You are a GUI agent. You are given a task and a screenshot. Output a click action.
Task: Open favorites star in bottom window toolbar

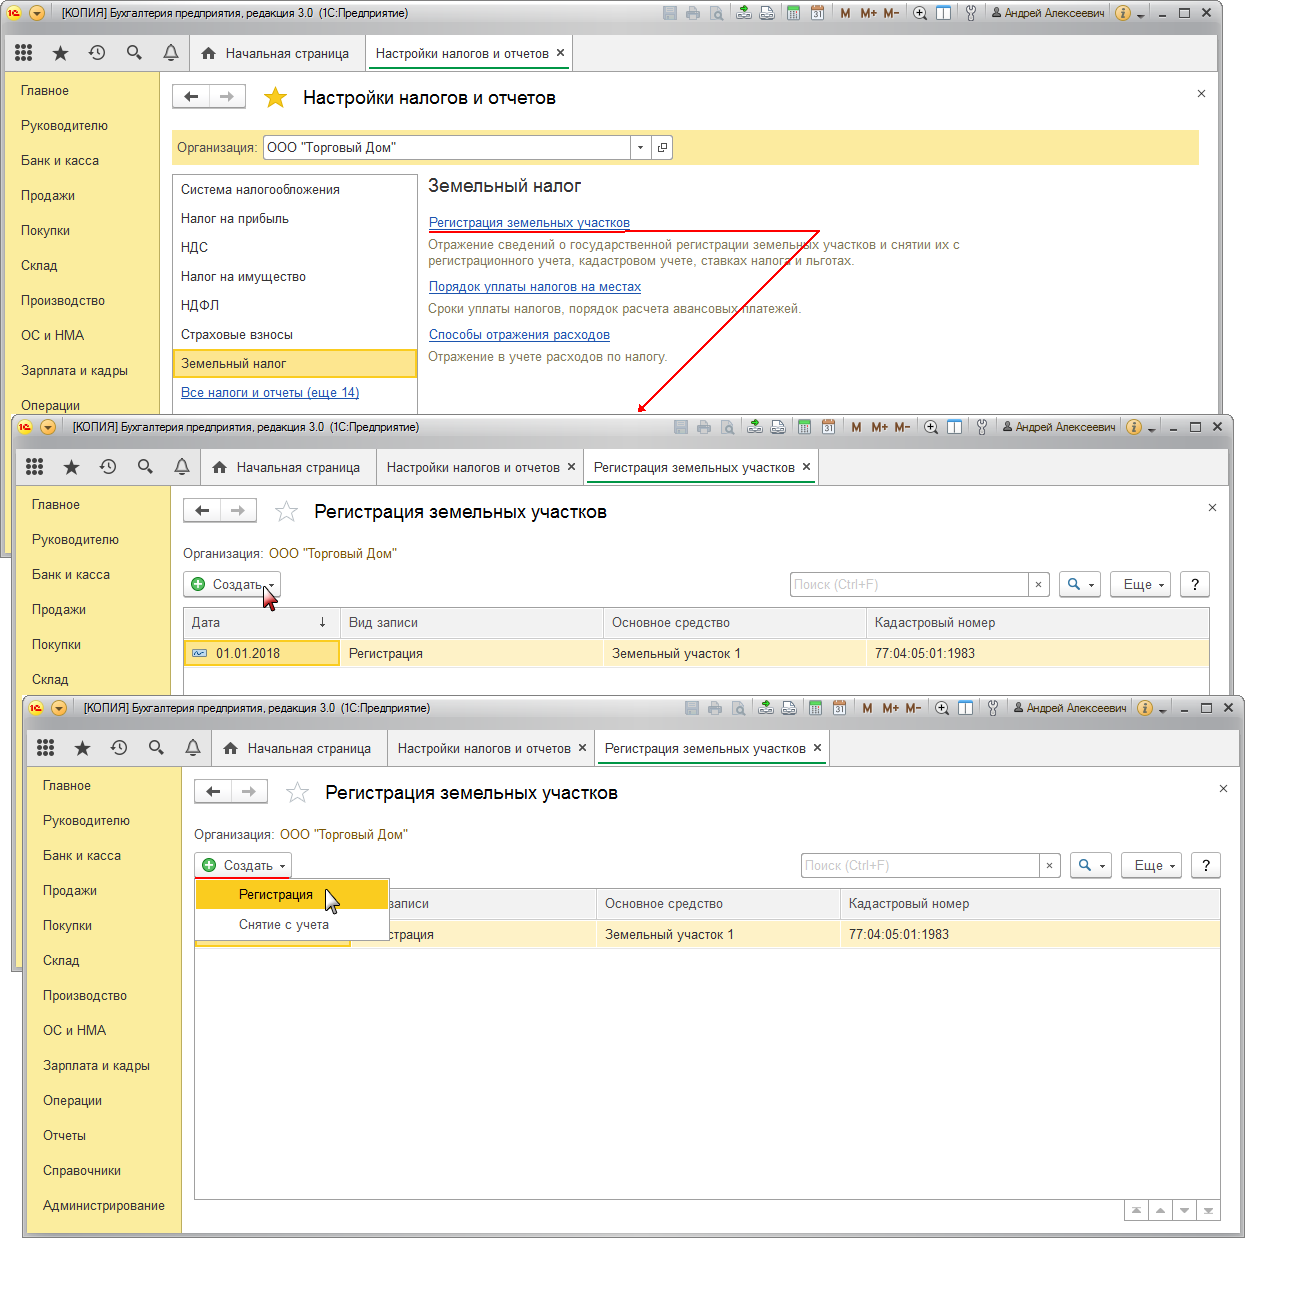(x=82, y=748)
